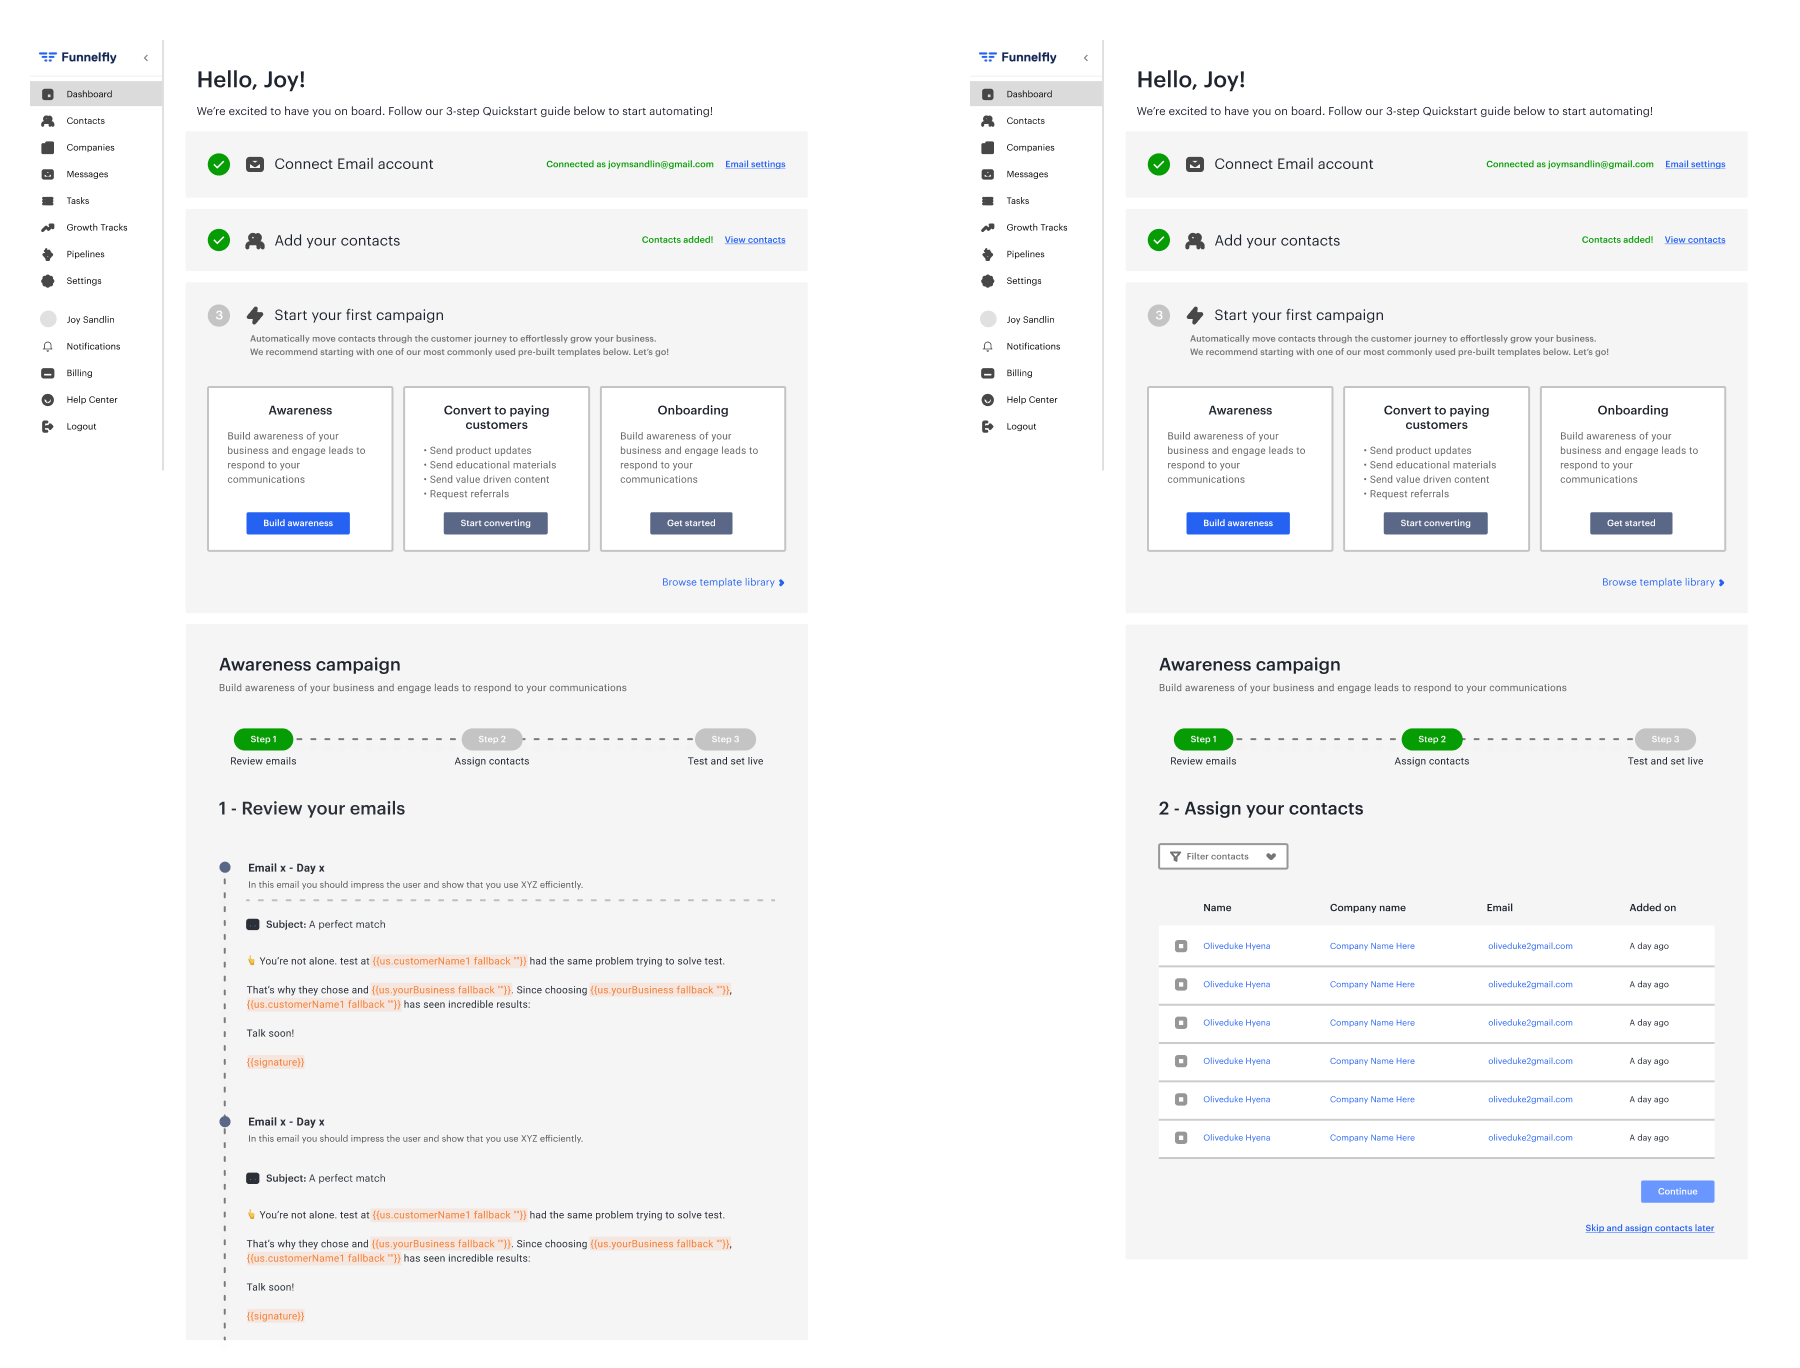Collapse the sidebar using the right screen's chevron
Image resolution: width=1800 pixels, height=1368 pixels.
pyautogui.click(x=1086, y=58)
